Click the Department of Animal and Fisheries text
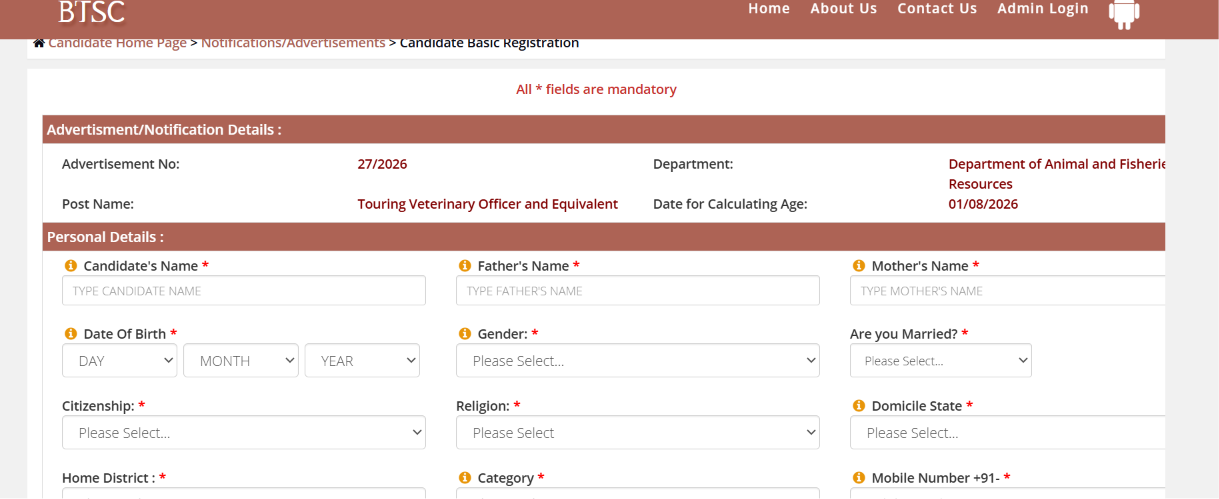 [1057, 174]
